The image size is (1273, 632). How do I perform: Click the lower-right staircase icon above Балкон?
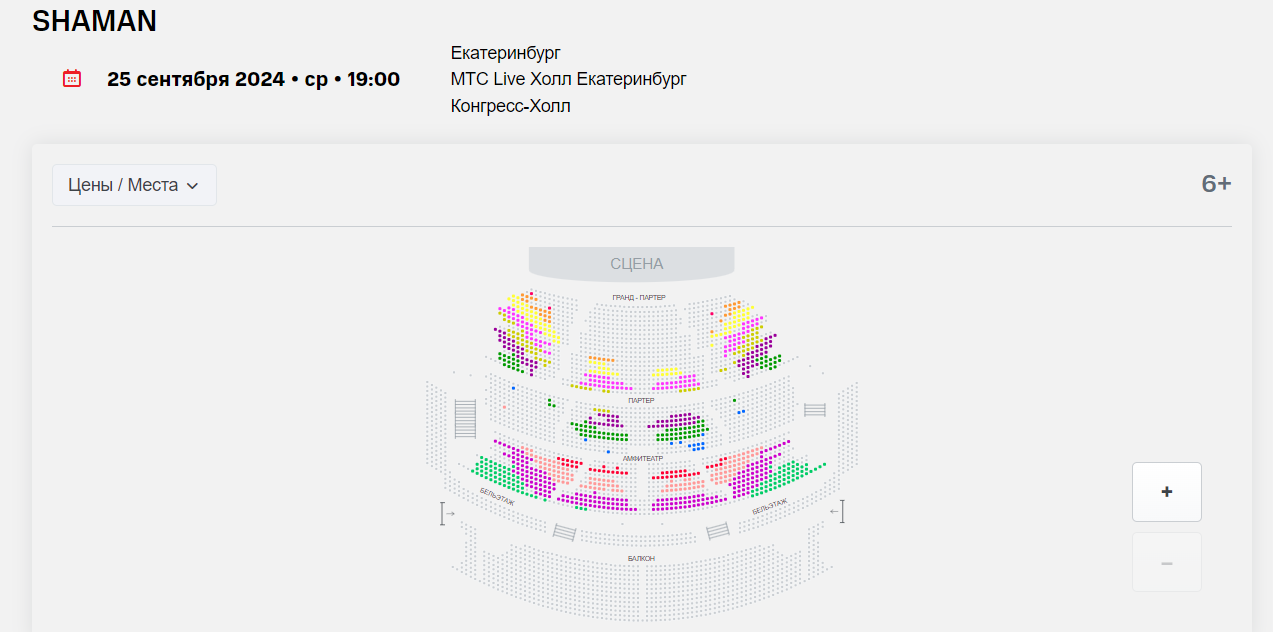pos(717,531)
